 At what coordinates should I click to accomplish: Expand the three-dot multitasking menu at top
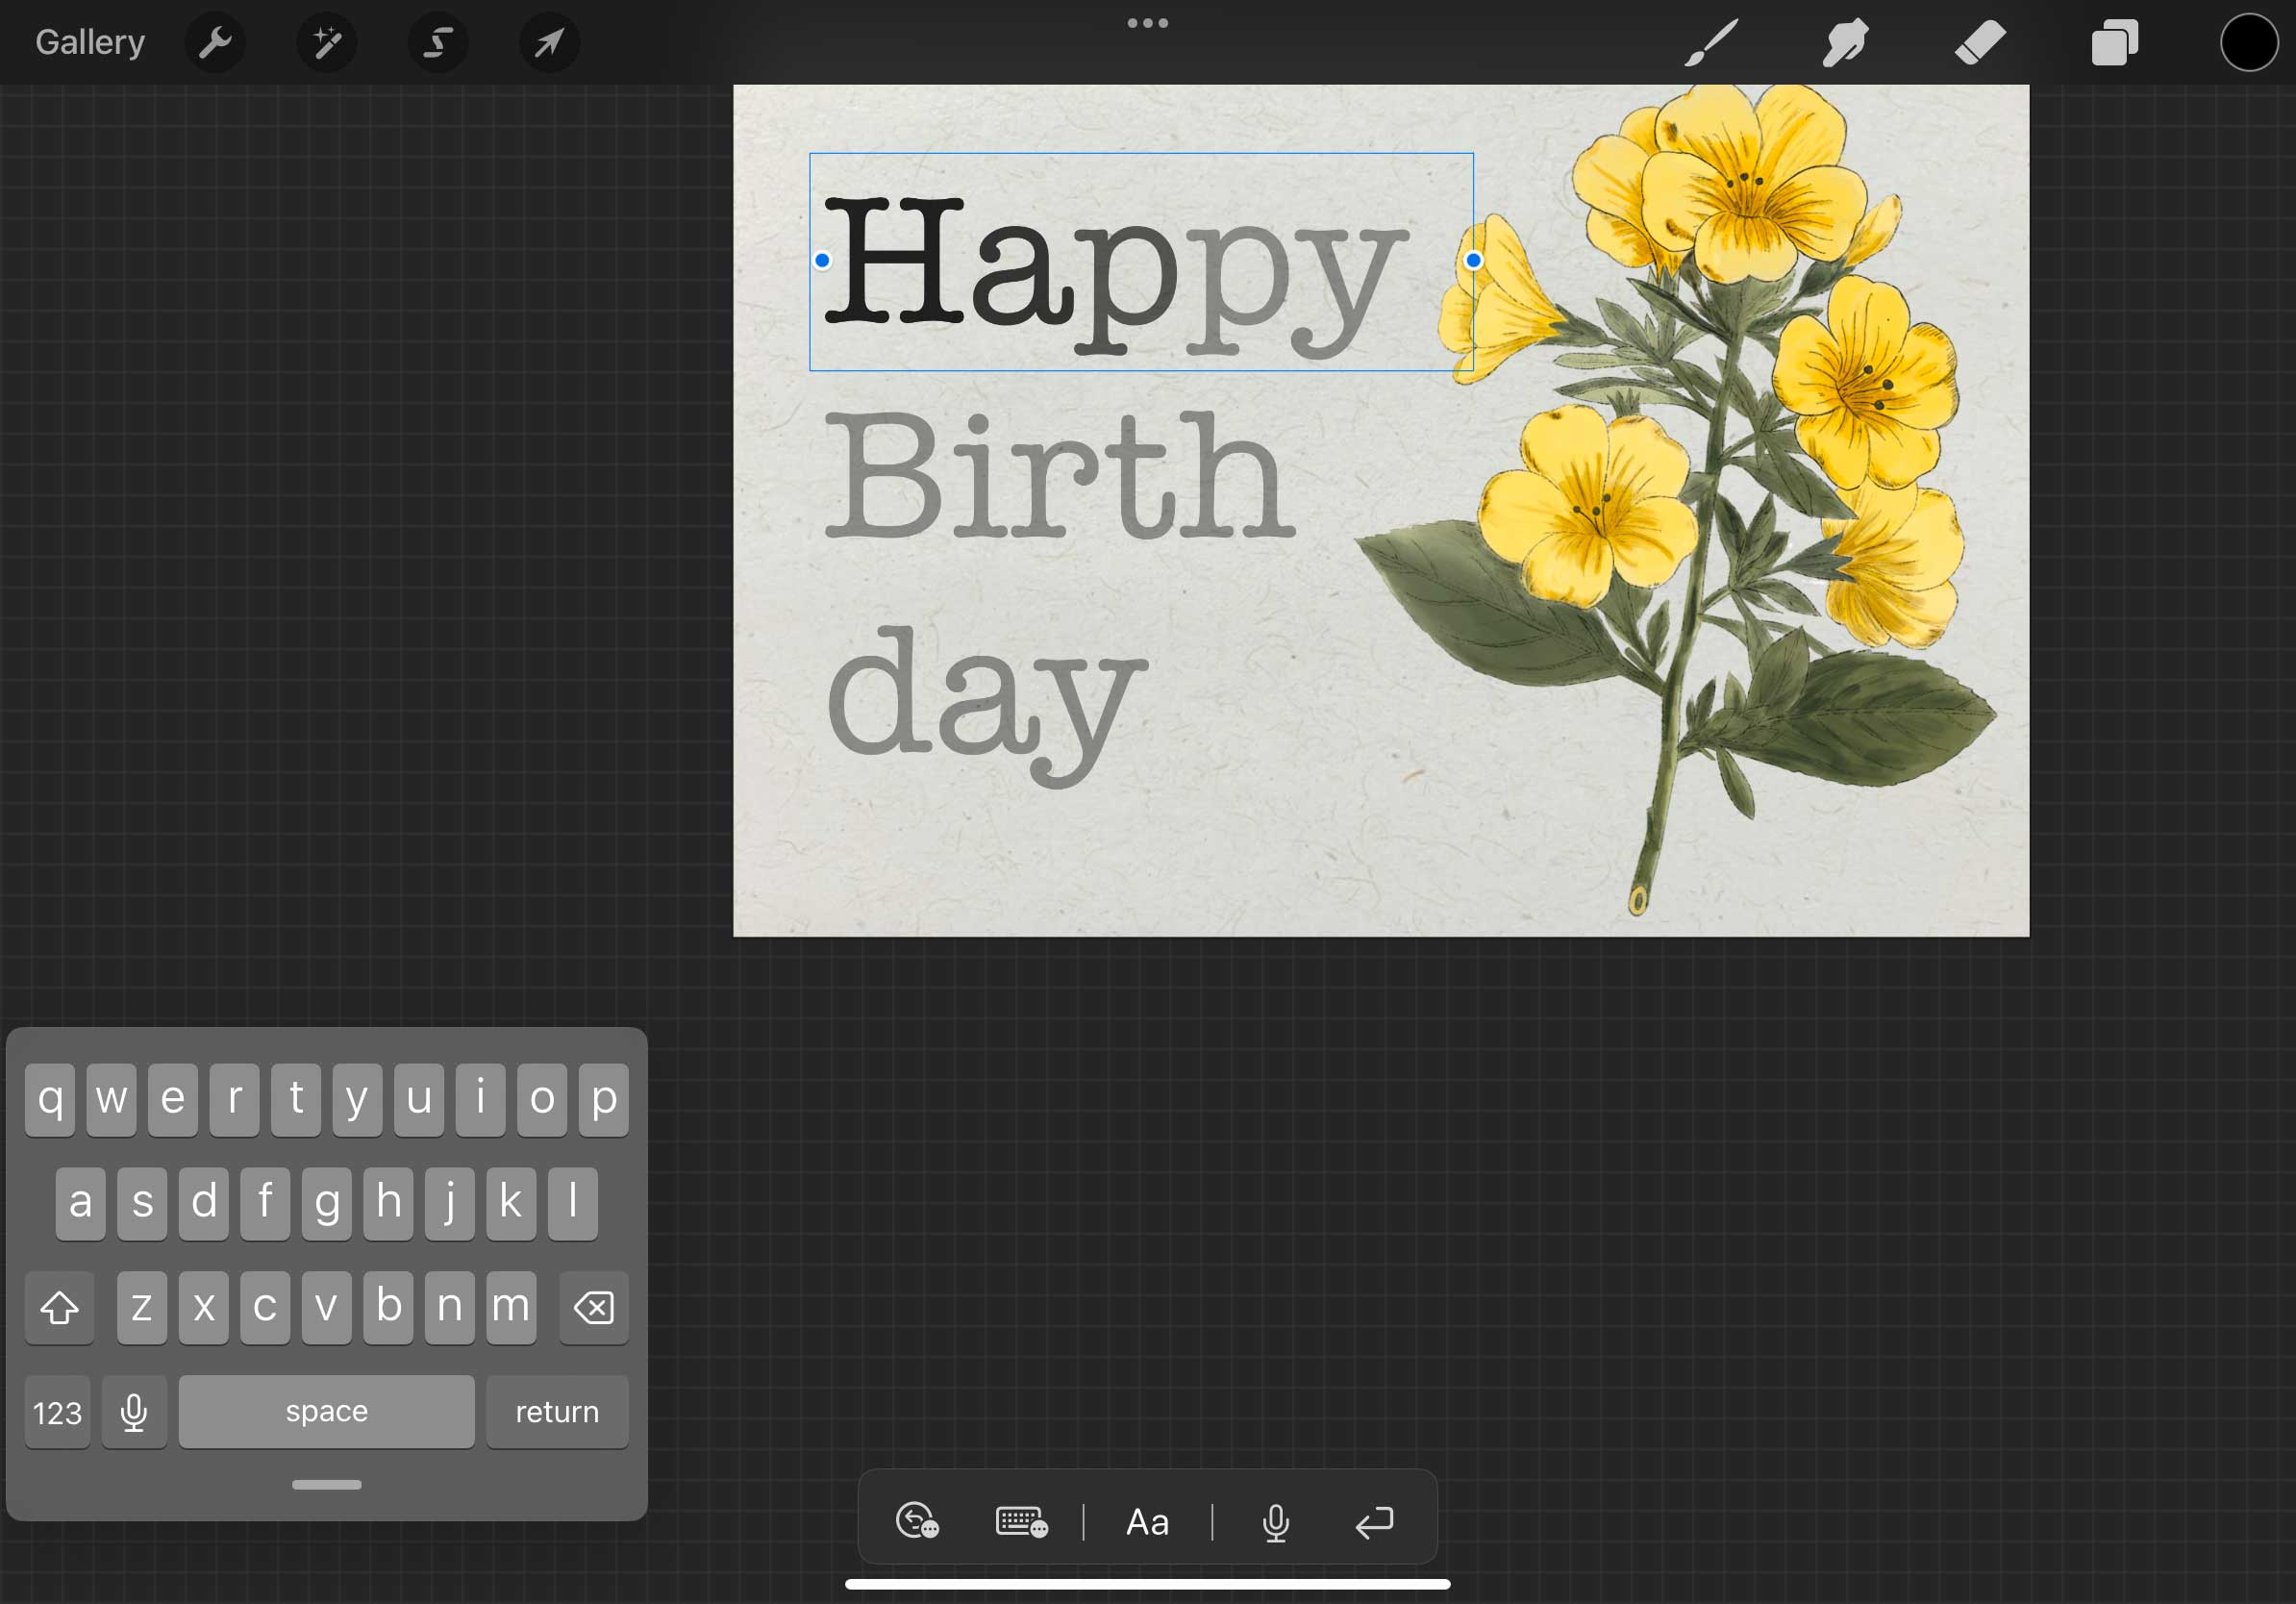click(x=1147, y=23)
